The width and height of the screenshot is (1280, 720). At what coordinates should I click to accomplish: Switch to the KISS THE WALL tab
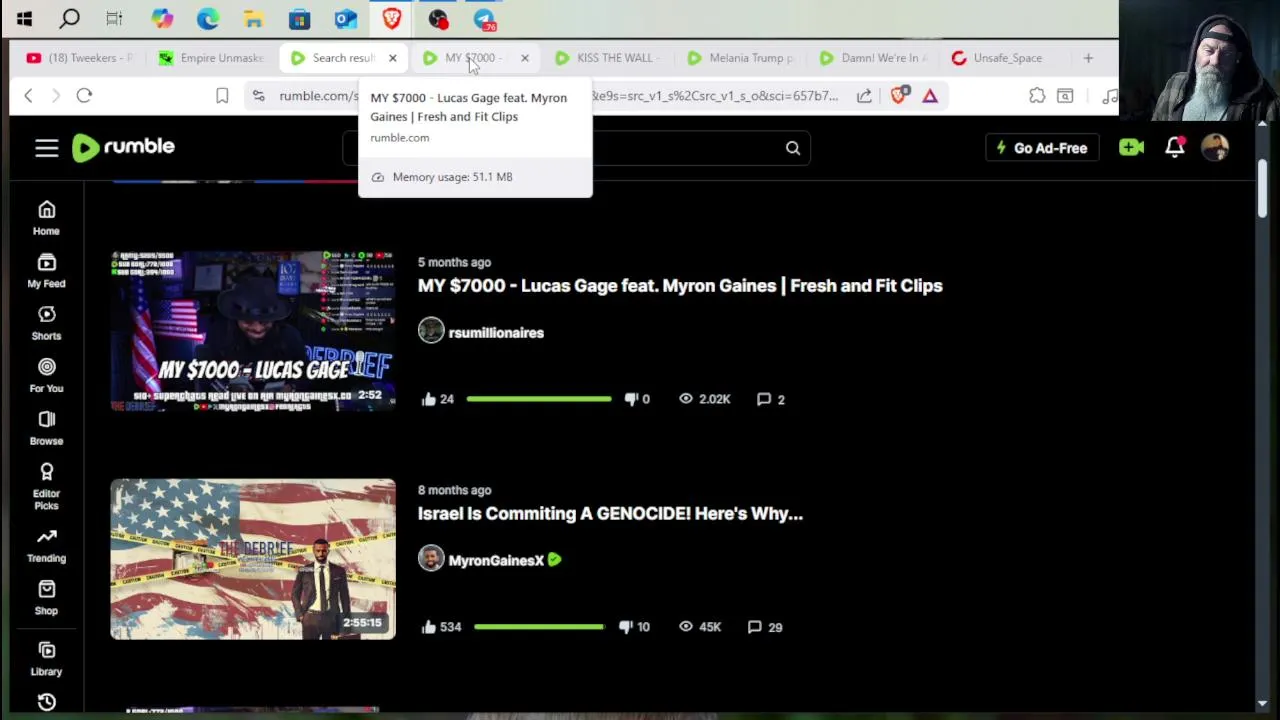(608, 58)
